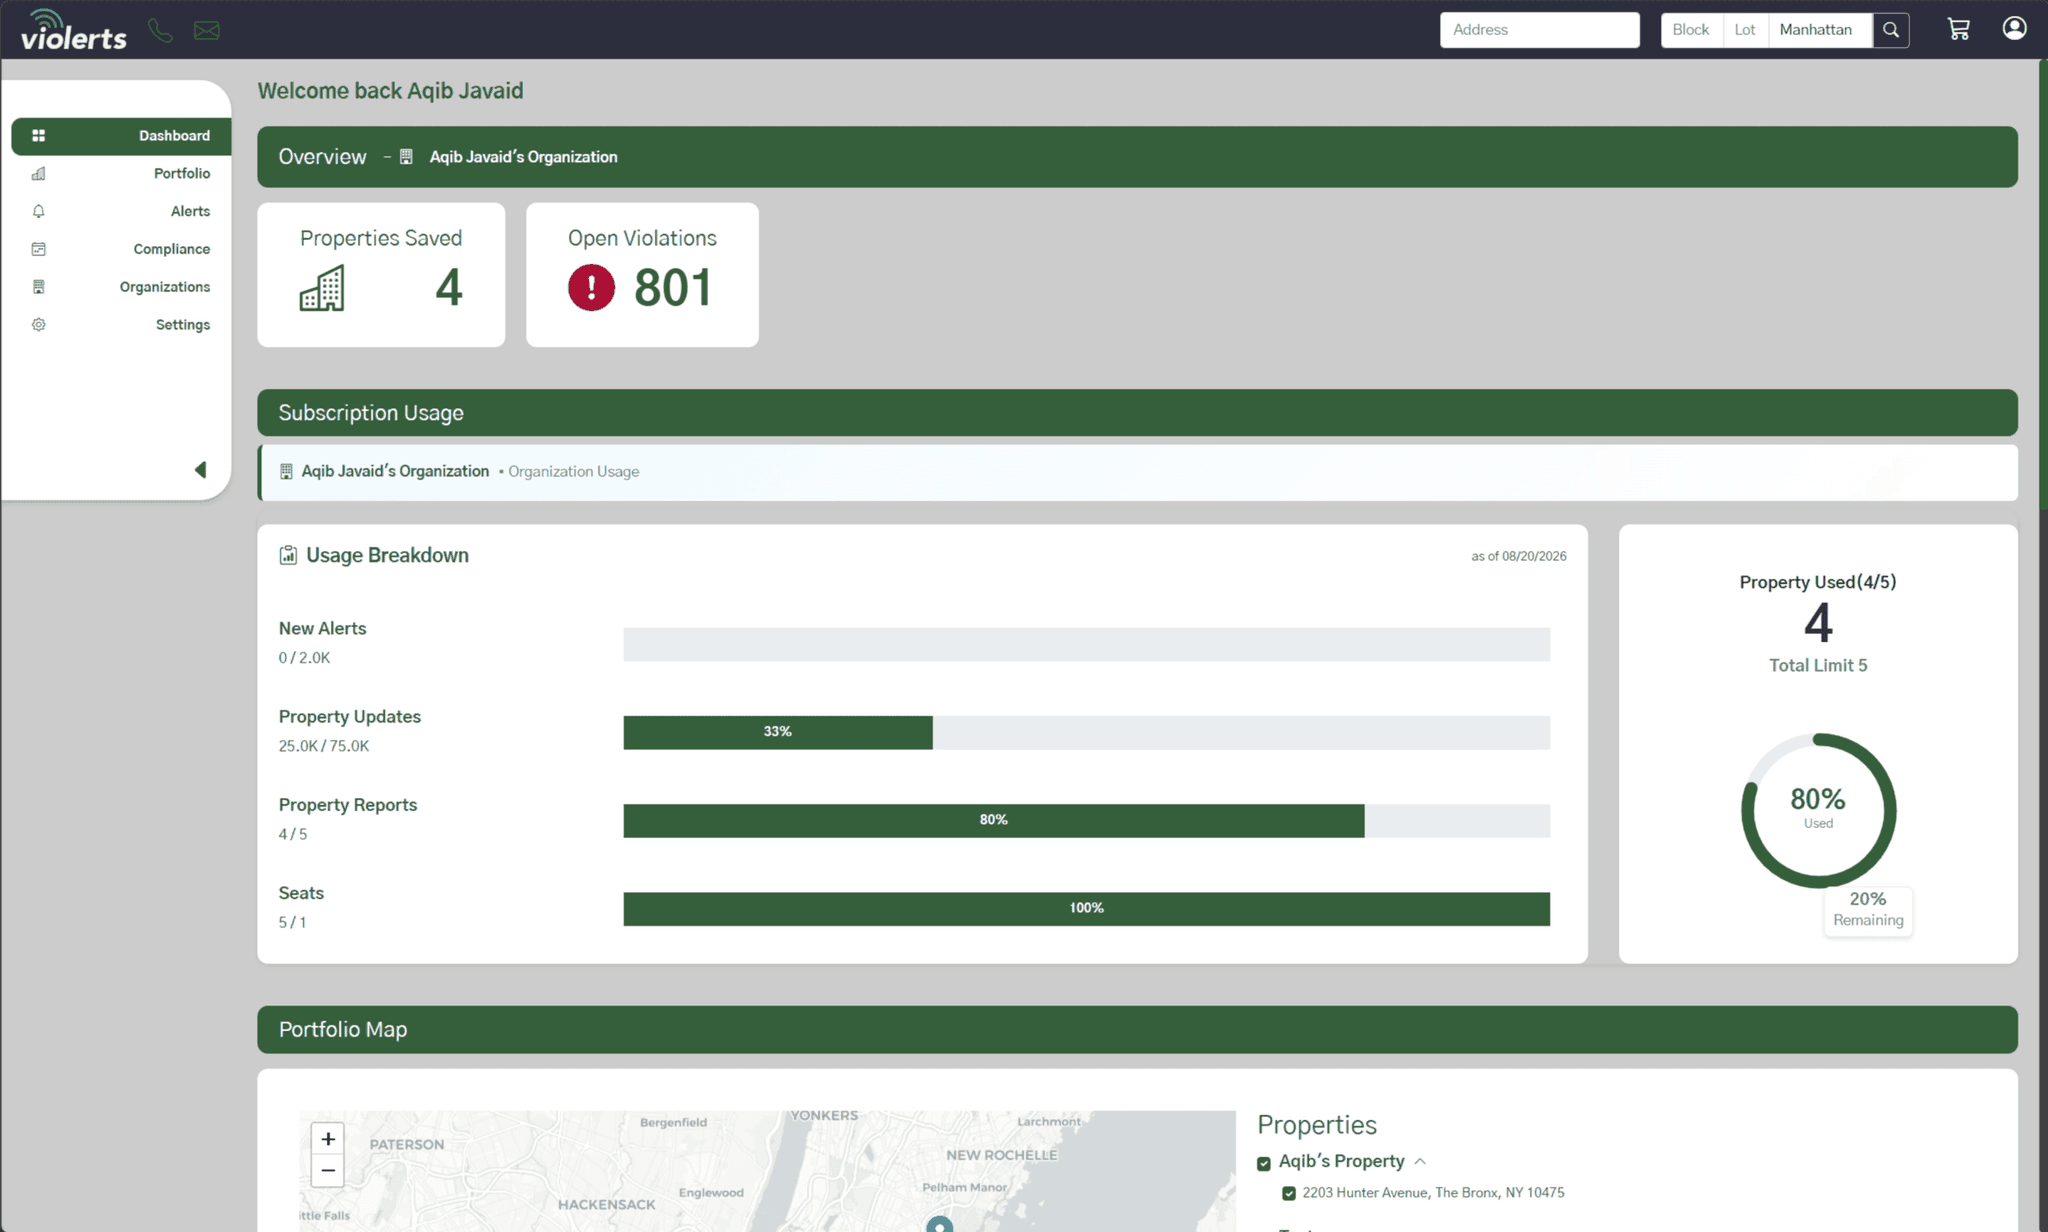Click the map location pin marker
Screen dimensions: 2048x1232
tap(939, 1225)
